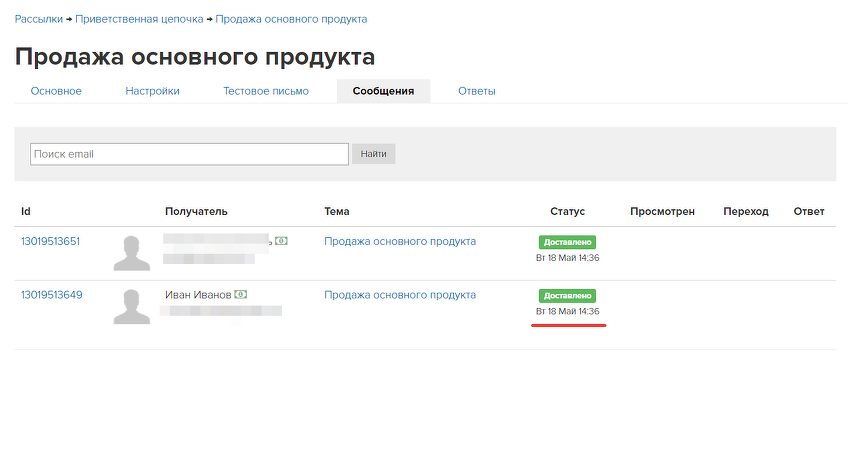The image size is (848, 455).
Task: Open message Id 13019513649
Action: [x=51, y=295]
